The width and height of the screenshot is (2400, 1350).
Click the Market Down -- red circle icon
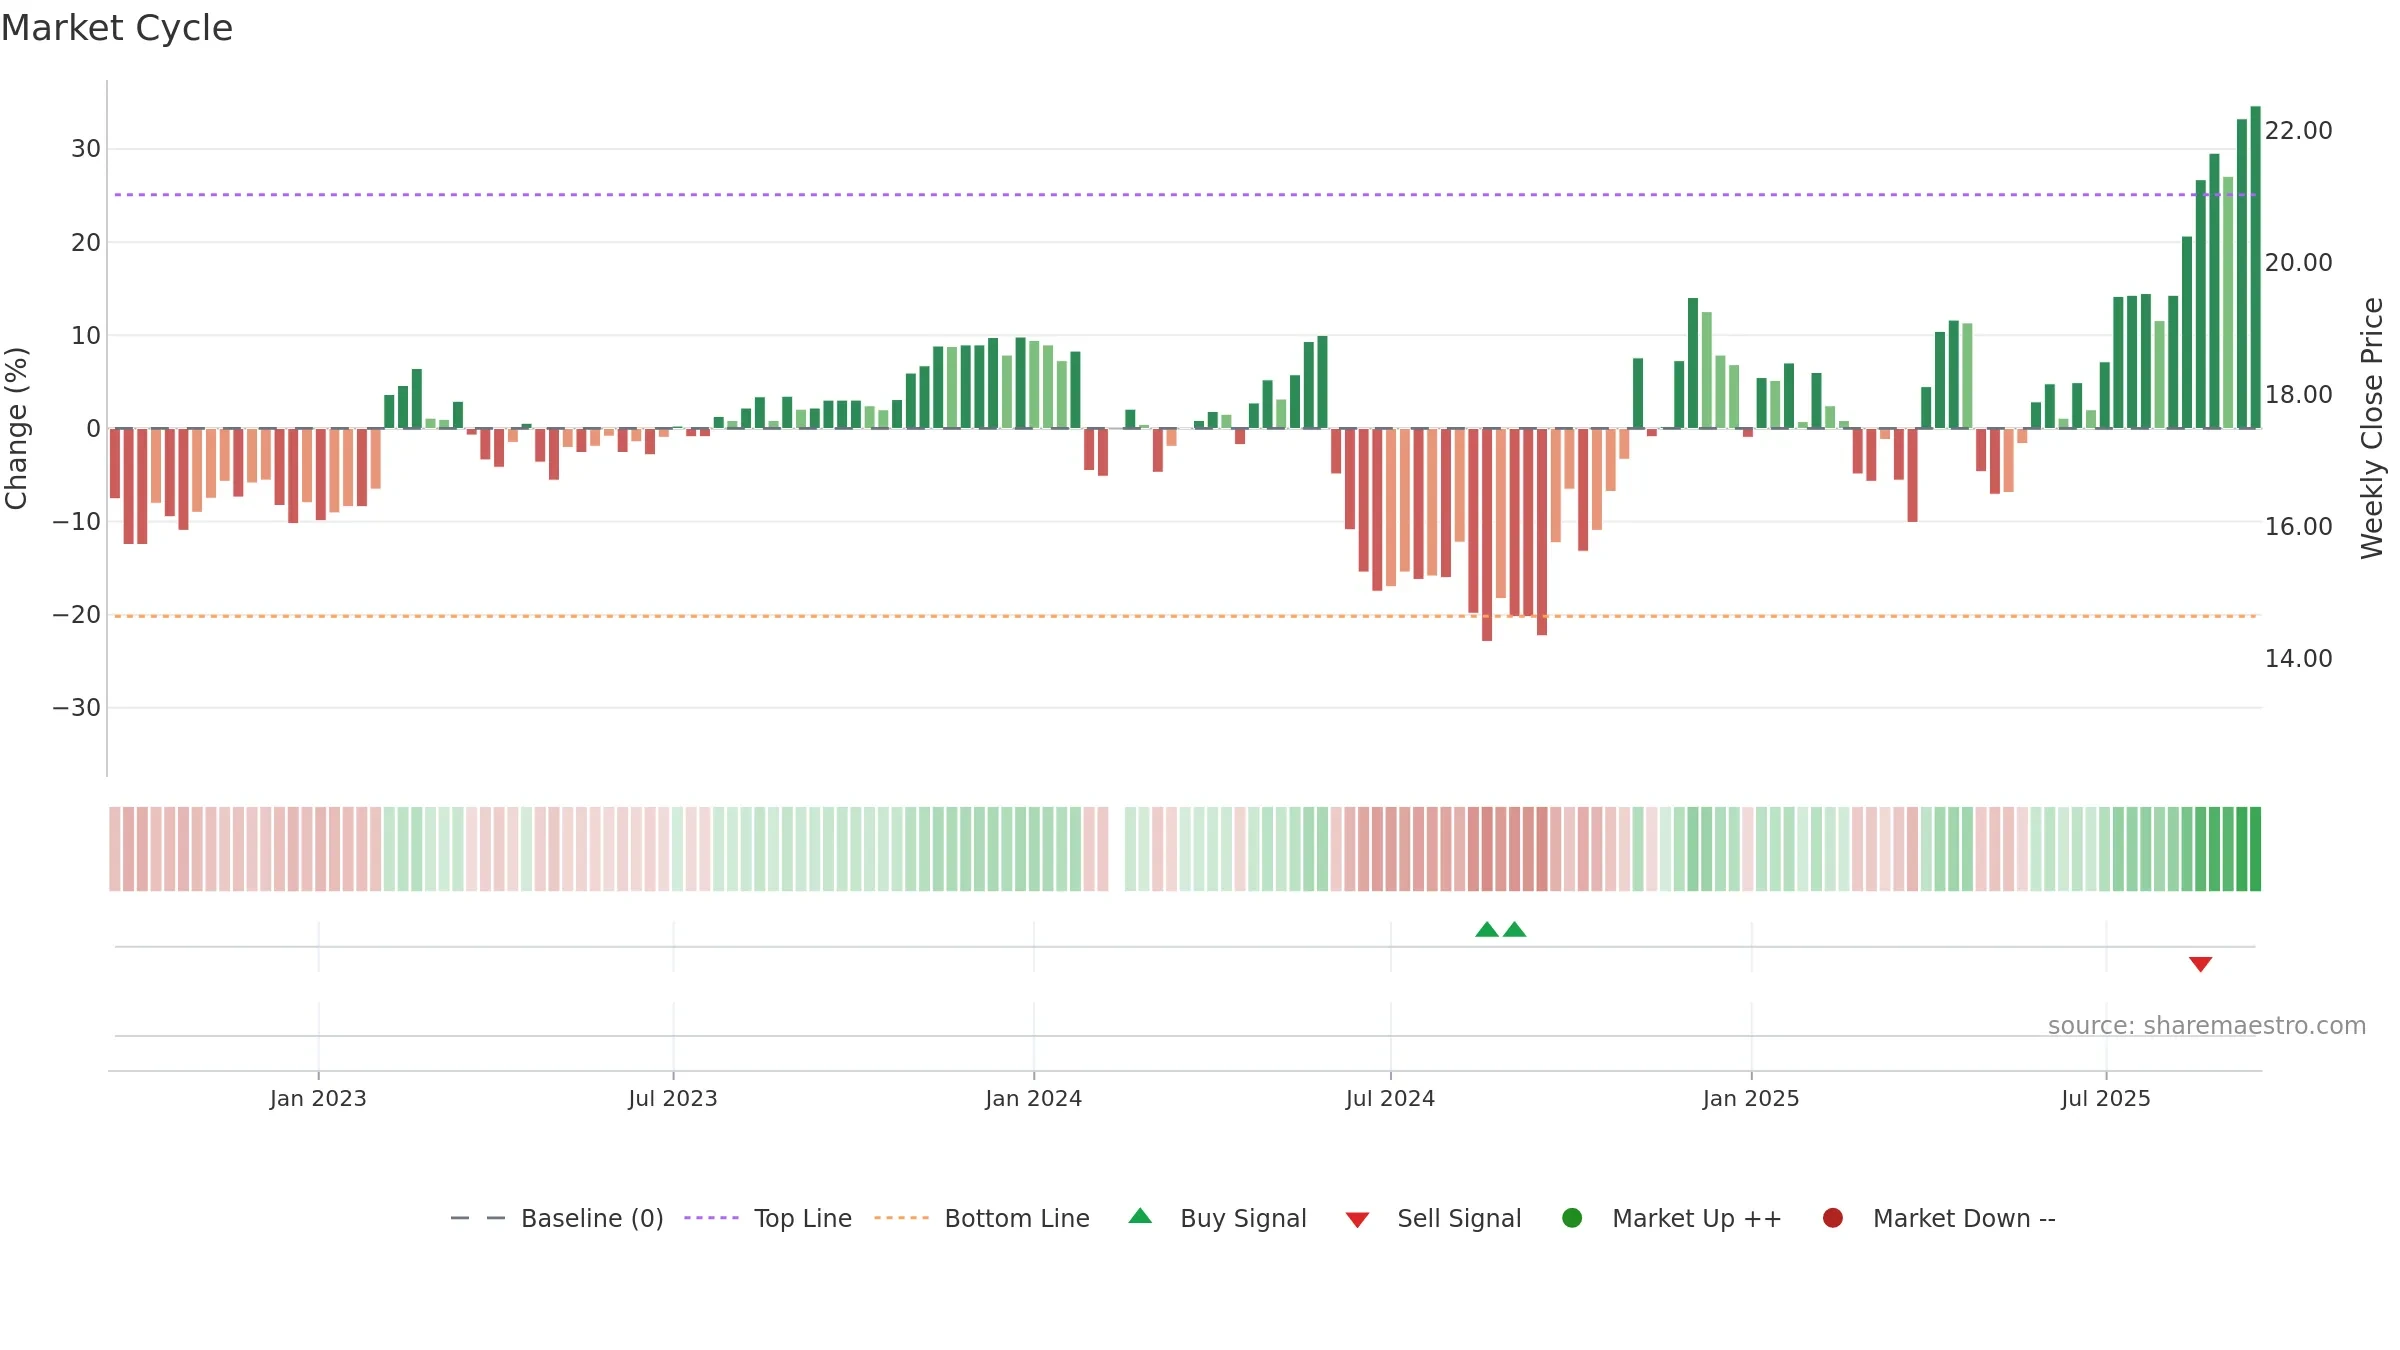coord(1833,1218)
